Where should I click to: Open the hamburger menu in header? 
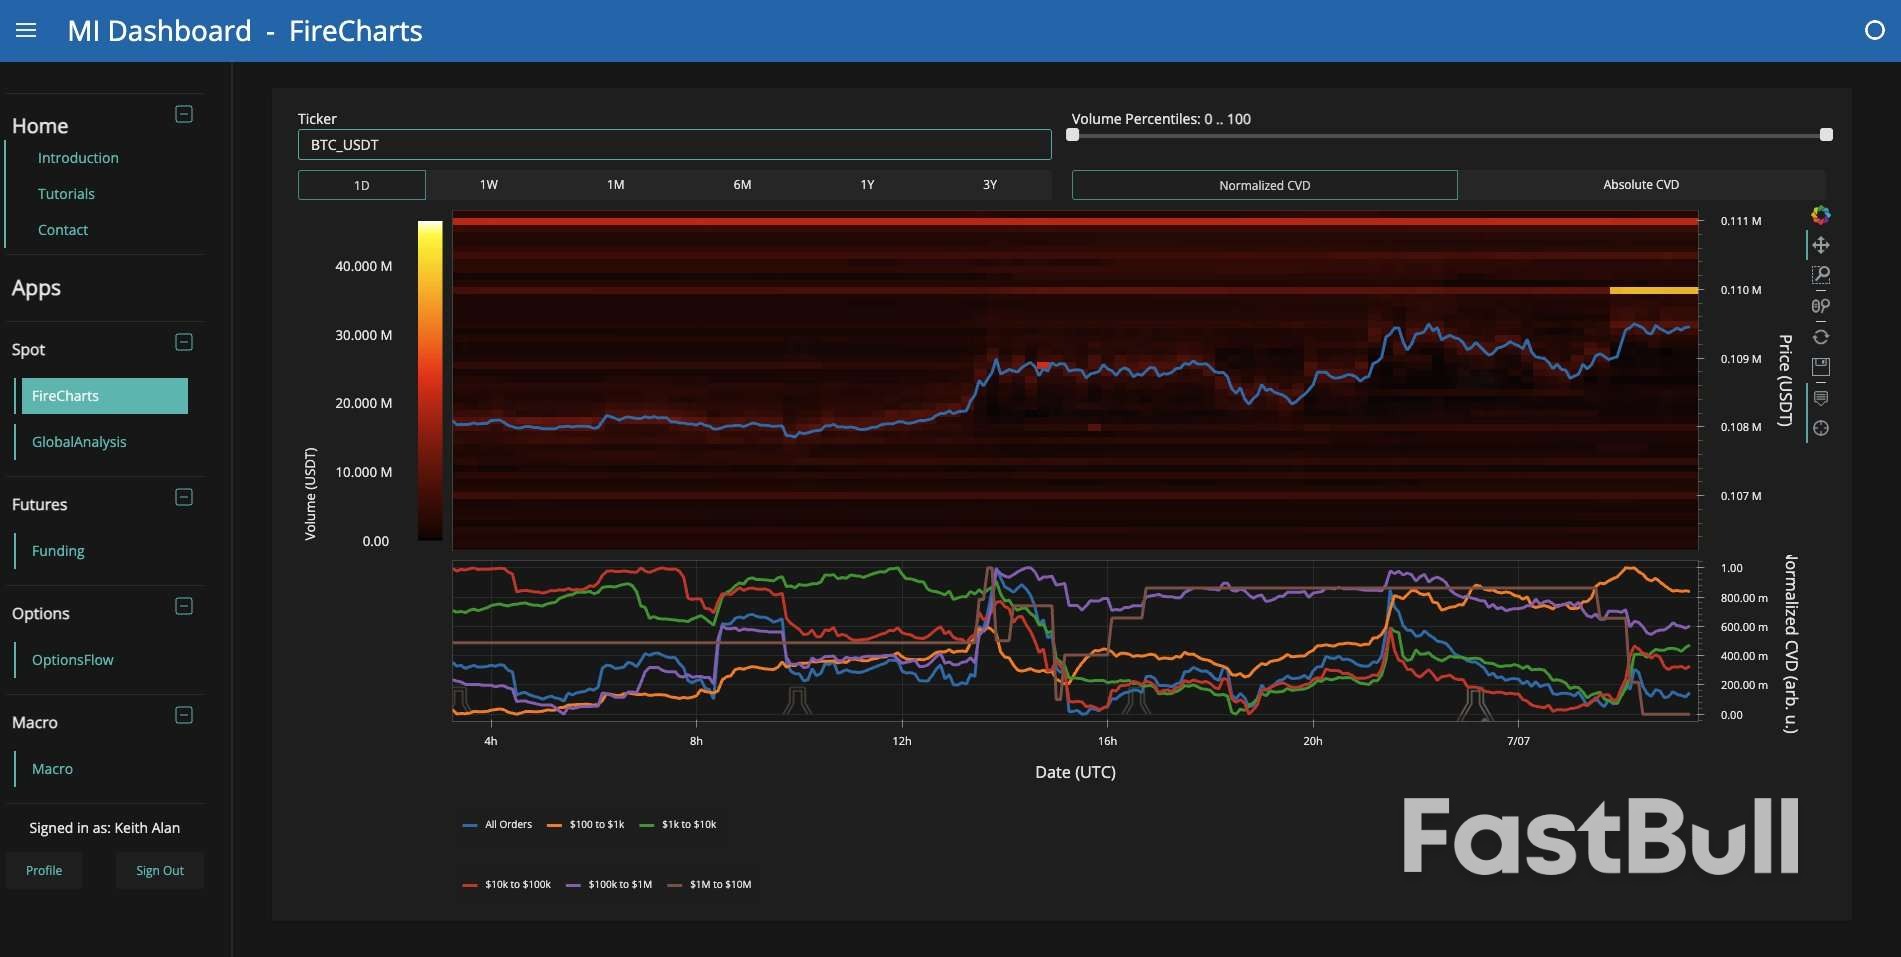click(26, 31)
